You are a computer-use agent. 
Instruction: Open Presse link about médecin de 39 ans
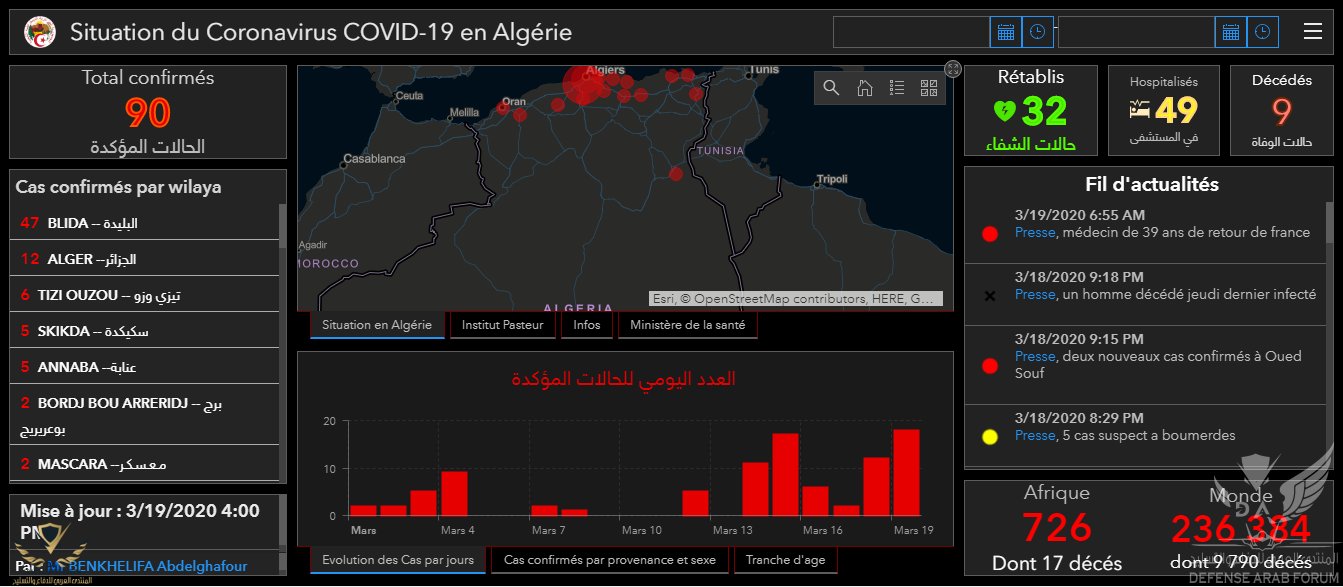click(x=1035, y=232)
